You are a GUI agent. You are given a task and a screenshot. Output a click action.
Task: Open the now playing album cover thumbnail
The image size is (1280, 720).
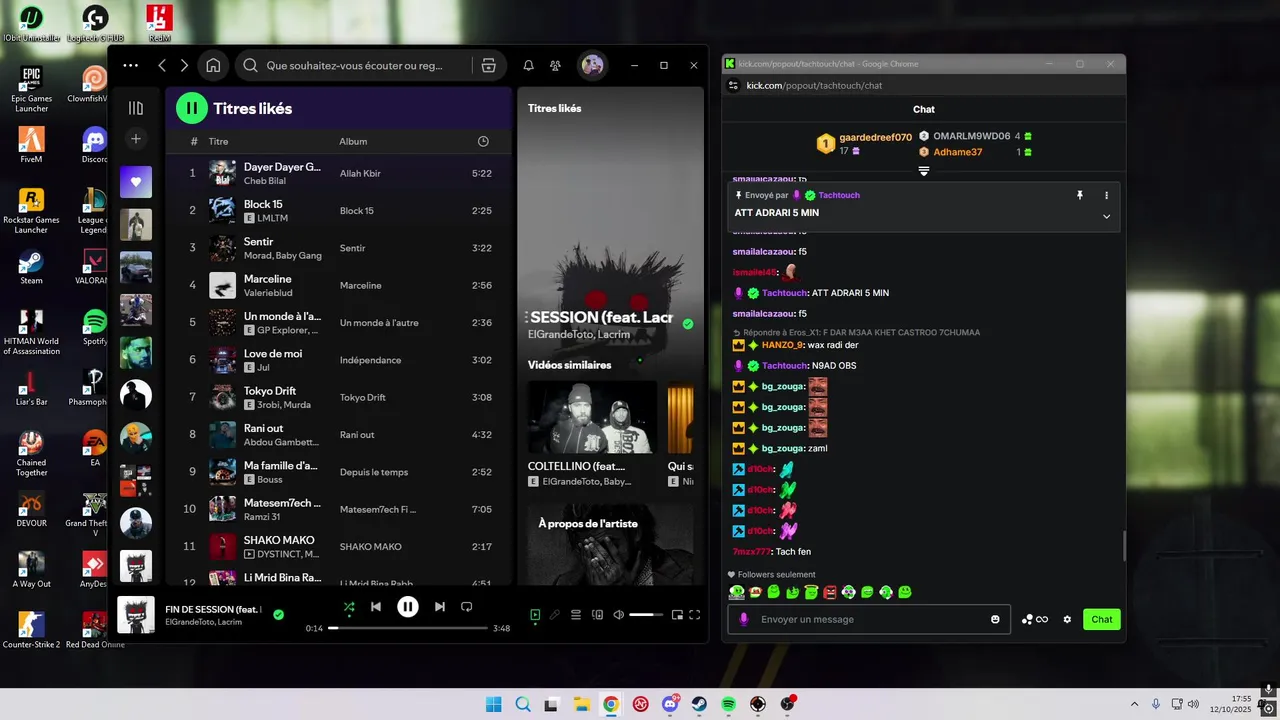click(x=136, y=615)
